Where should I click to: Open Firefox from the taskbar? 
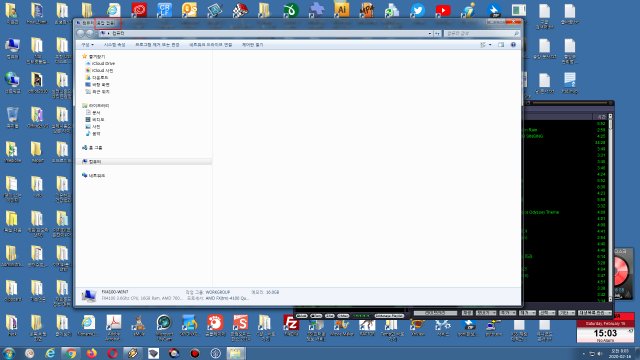(91, 353)
